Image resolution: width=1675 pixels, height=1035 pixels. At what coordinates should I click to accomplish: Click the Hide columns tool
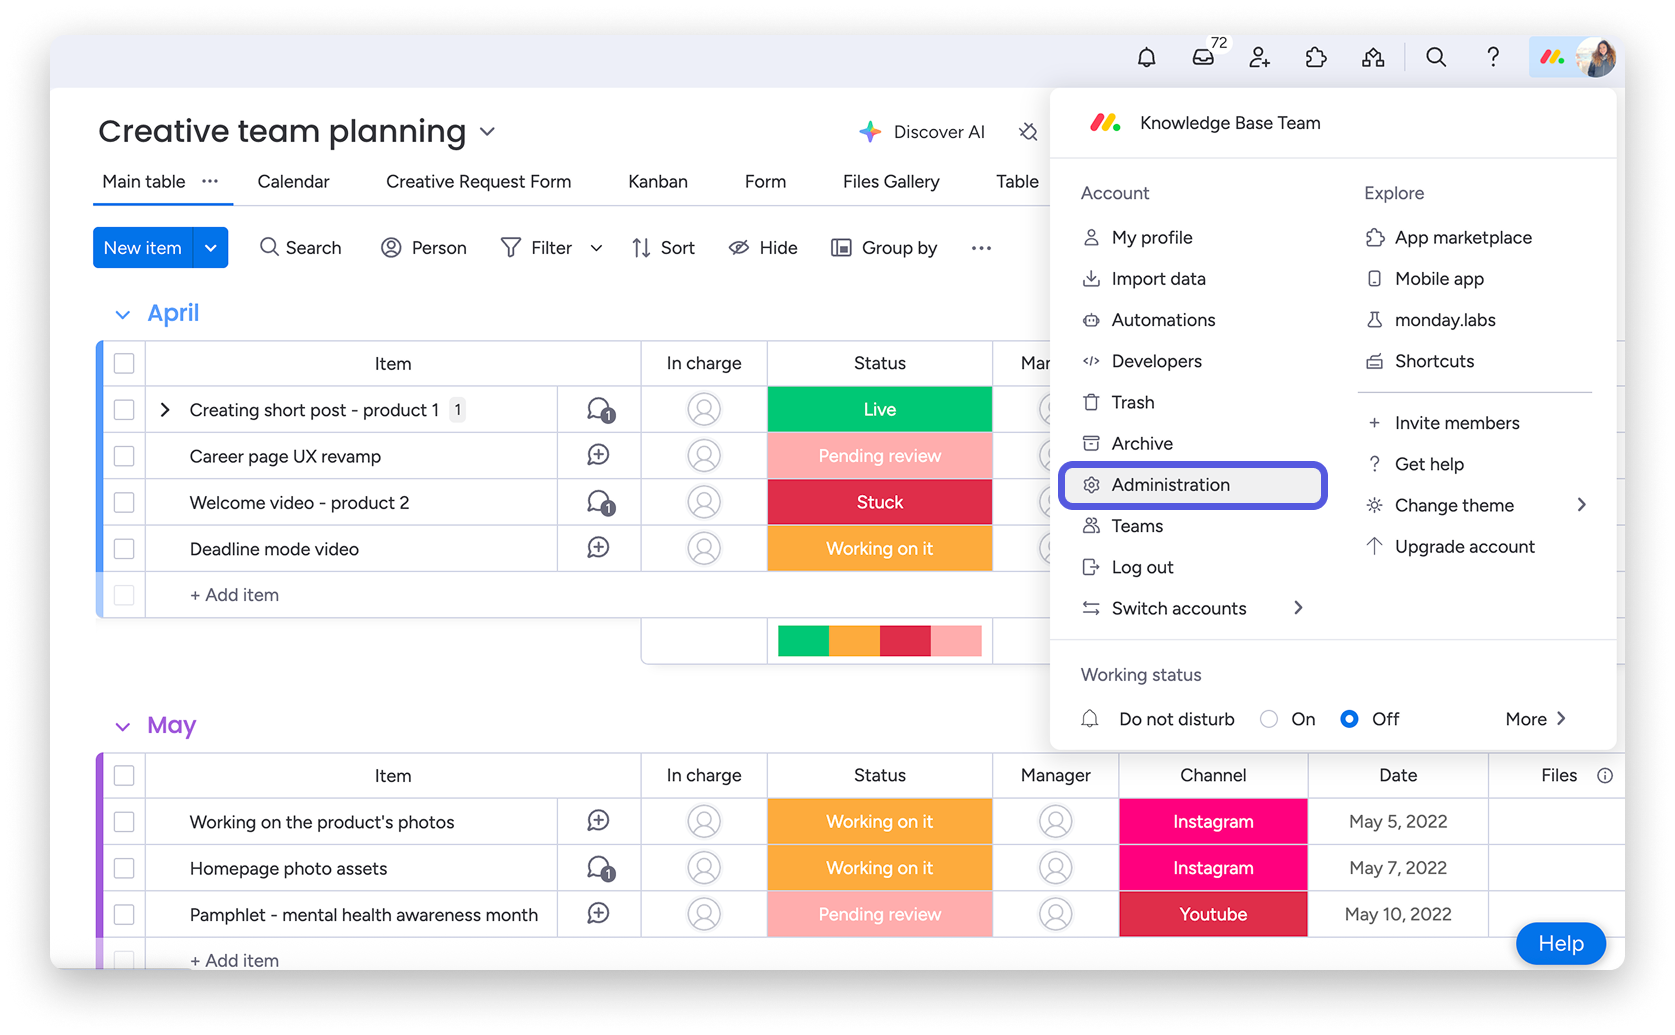tap(763, 248)
